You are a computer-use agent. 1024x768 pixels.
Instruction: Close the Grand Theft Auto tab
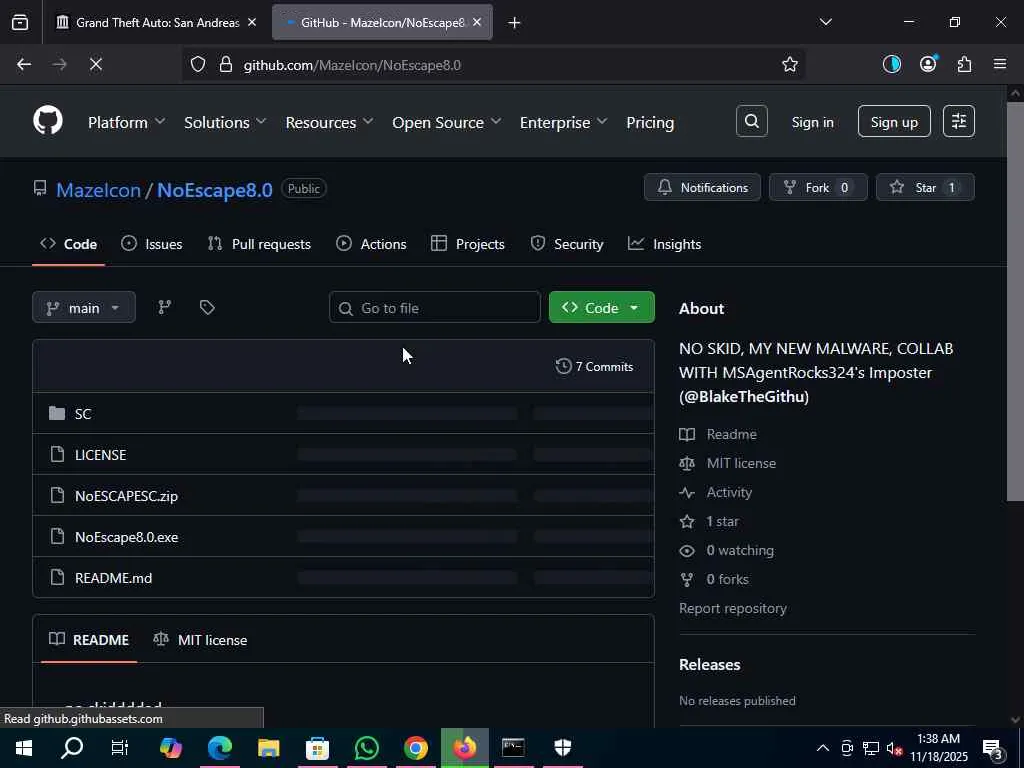pyautogui.click(x=252, y=22)
